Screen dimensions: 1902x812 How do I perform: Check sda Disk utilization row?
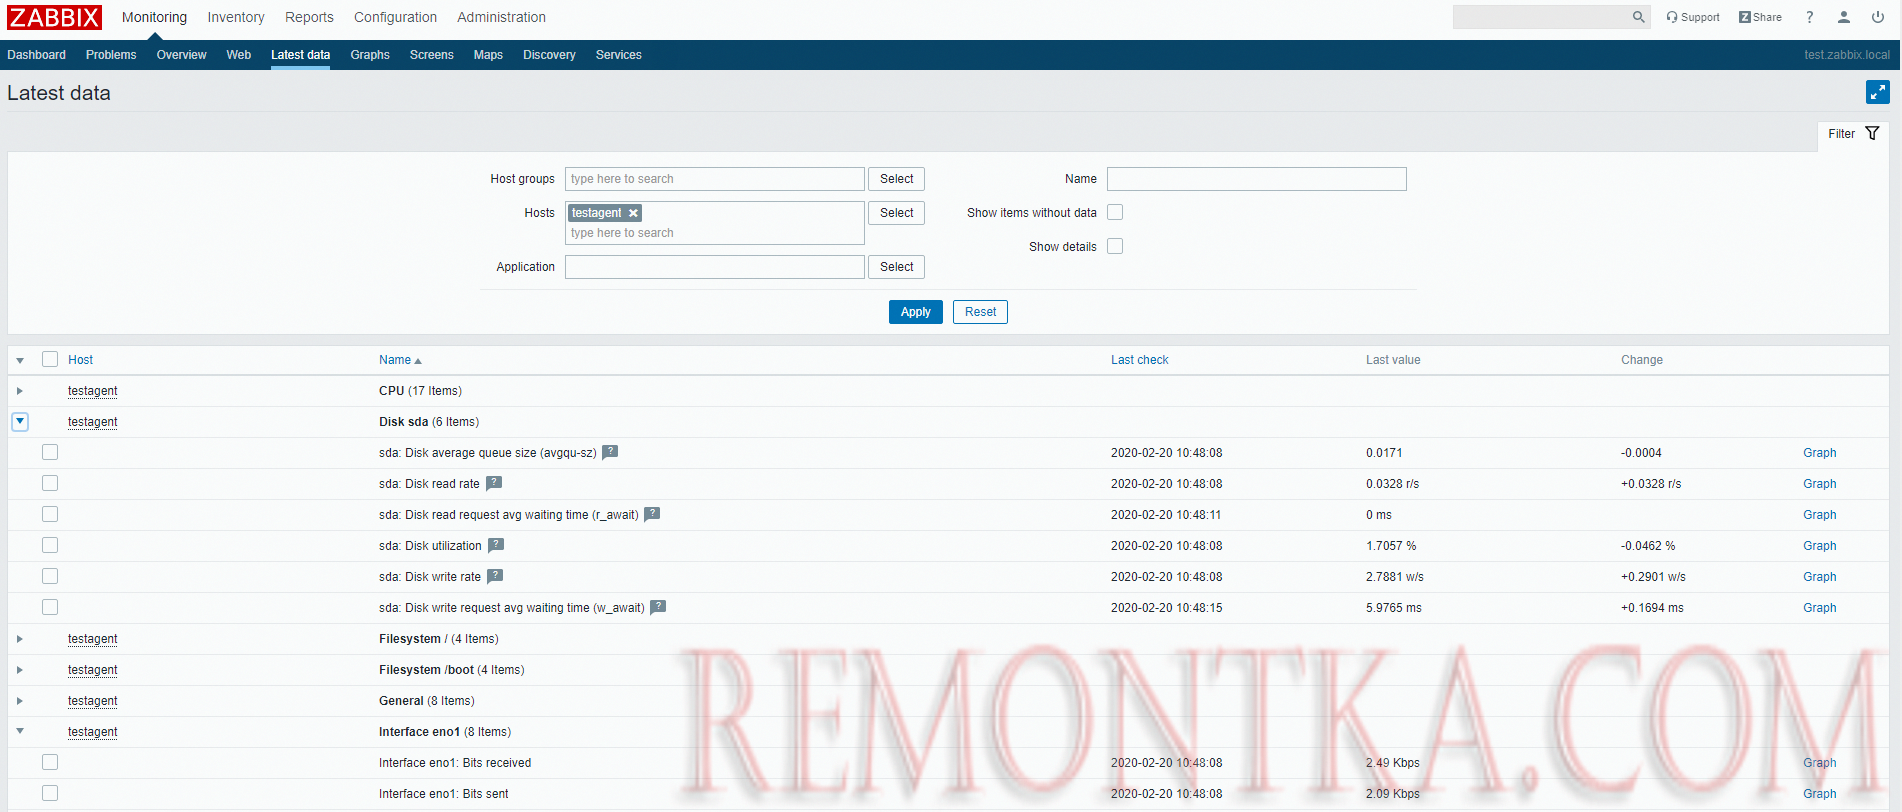point(50,545)
